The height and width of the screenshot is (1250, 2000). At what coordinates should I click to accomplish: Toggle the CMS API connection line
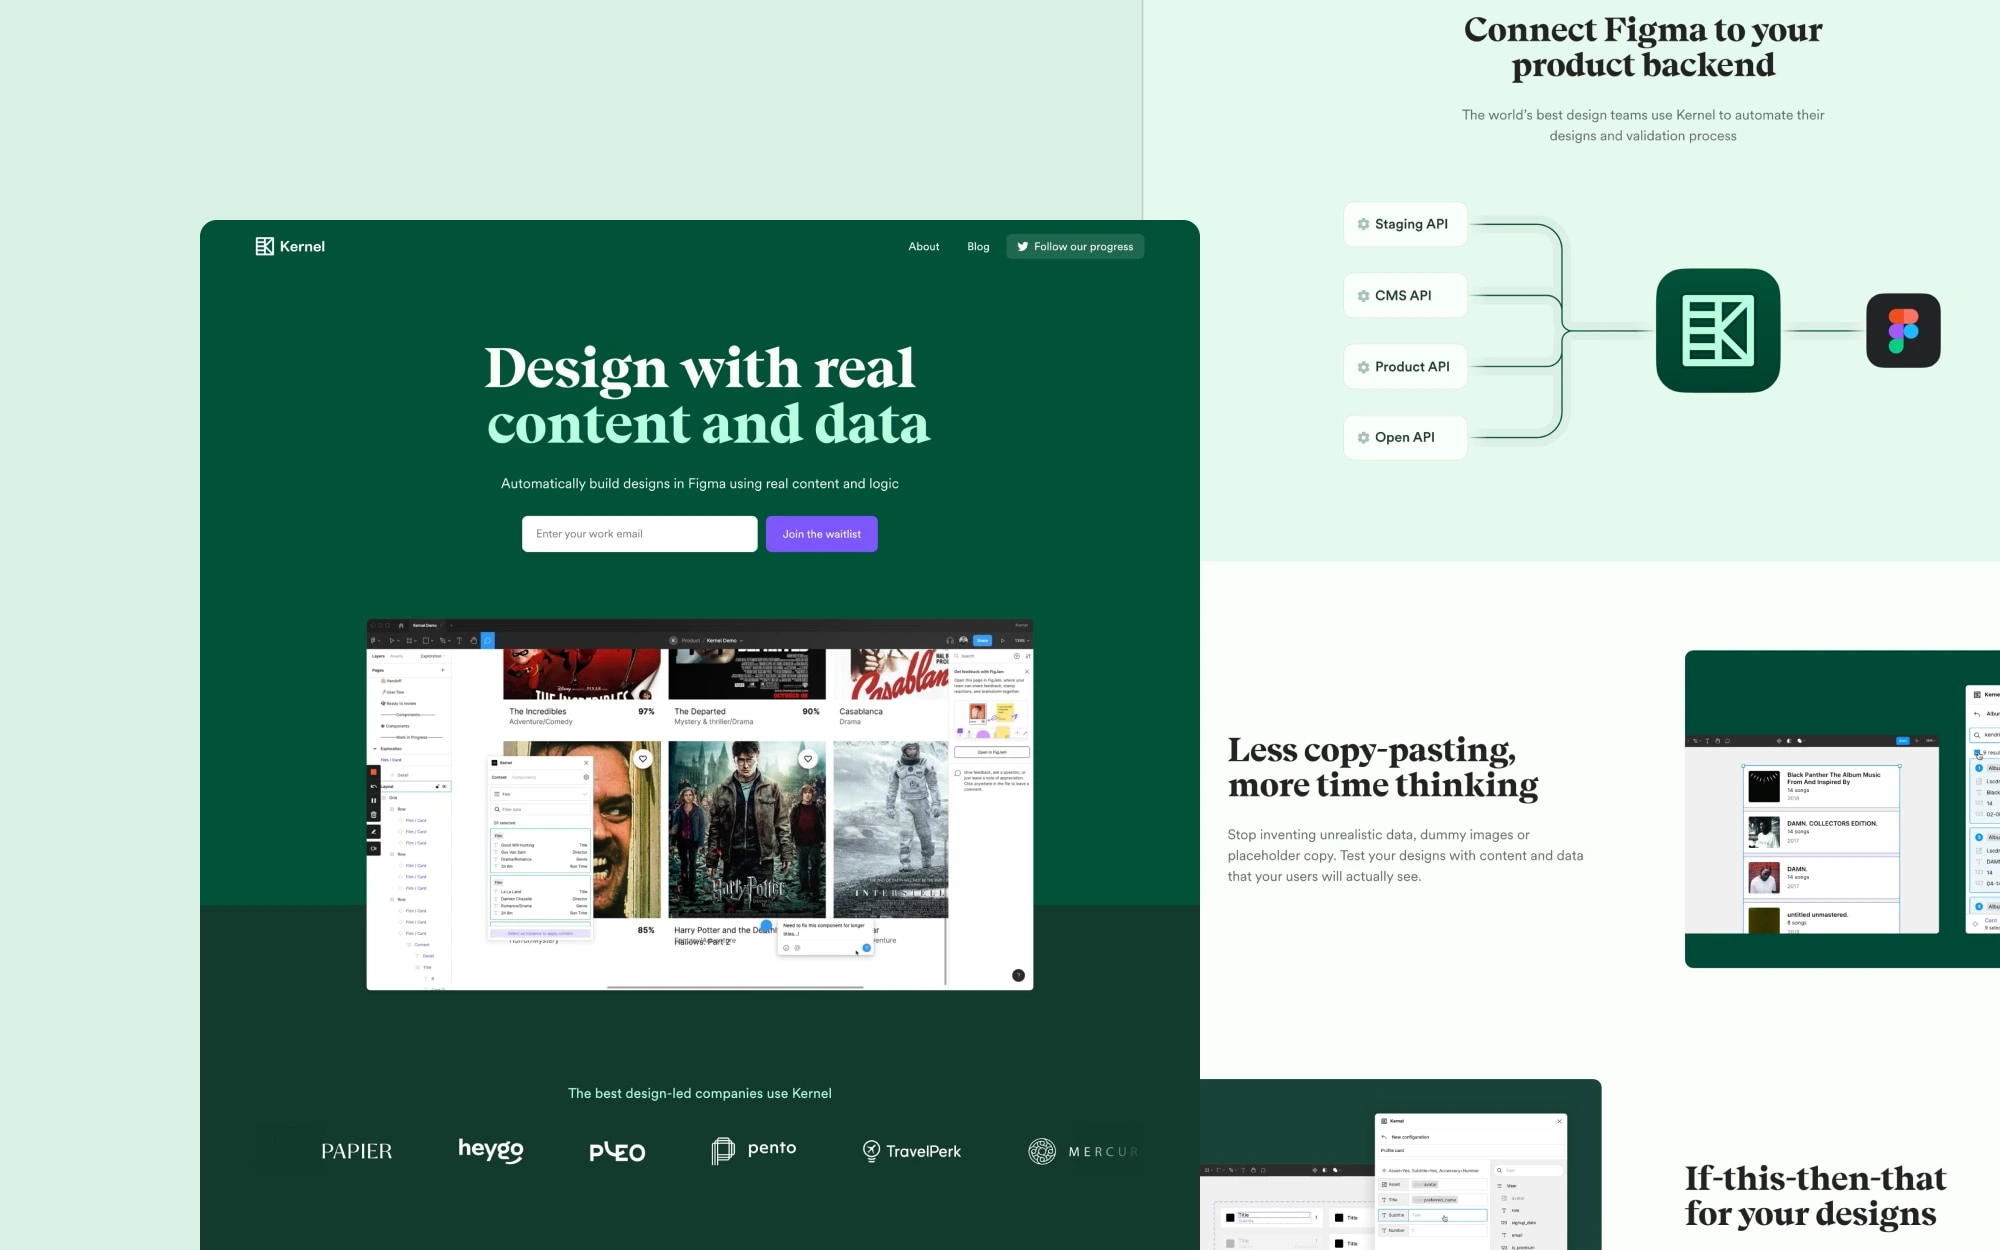point(1404,295)
